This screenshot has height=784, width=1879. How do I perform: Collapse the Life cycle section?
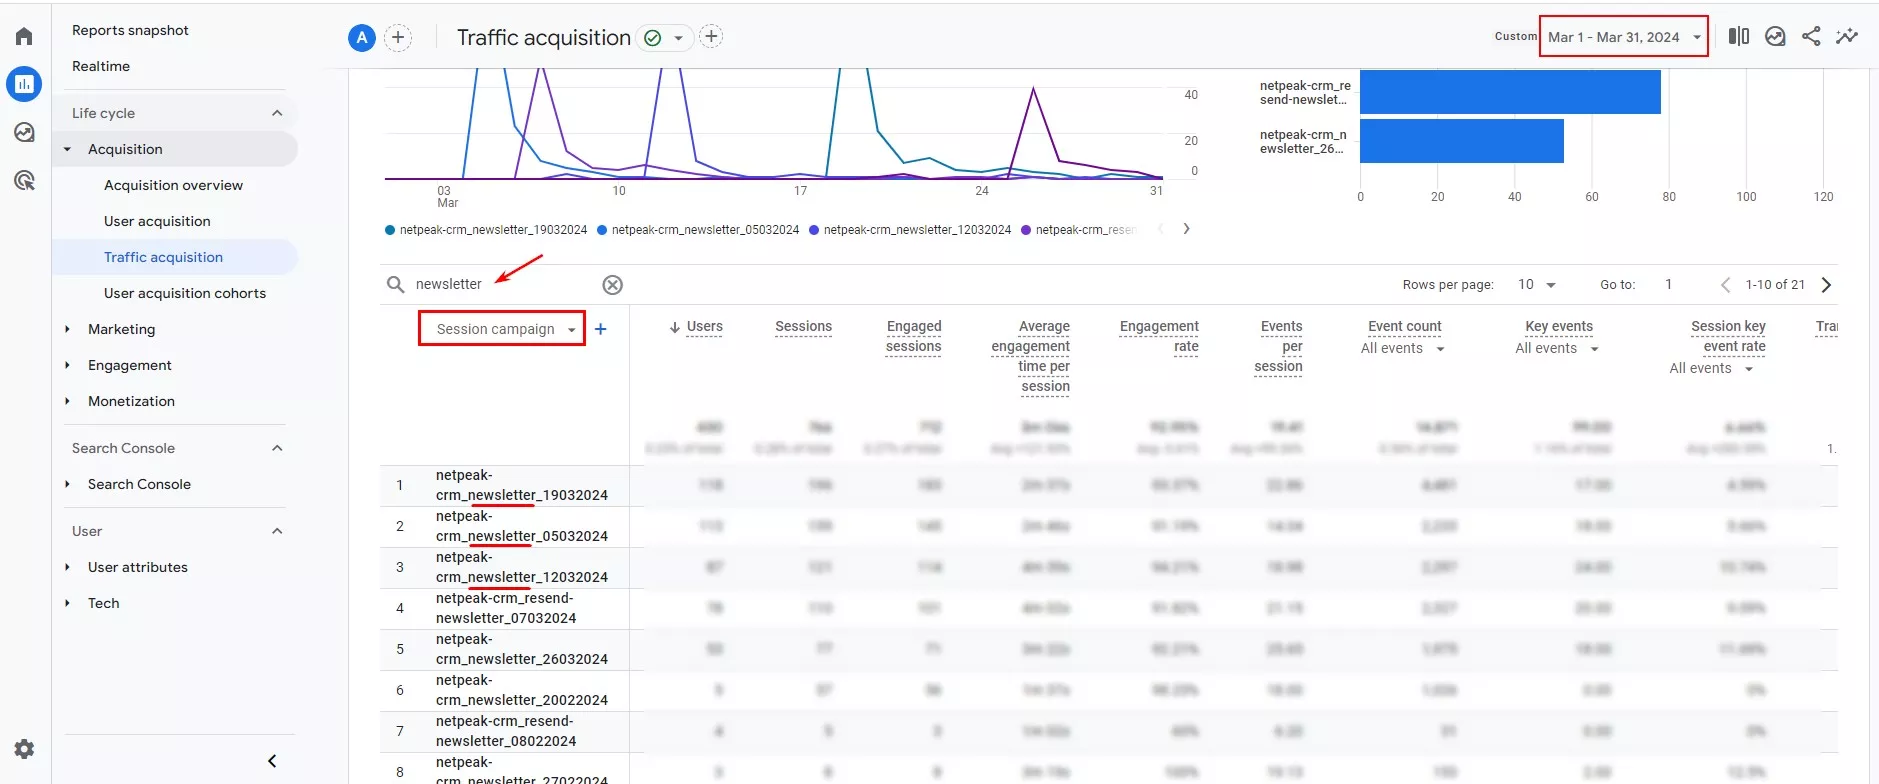point(277,113)
